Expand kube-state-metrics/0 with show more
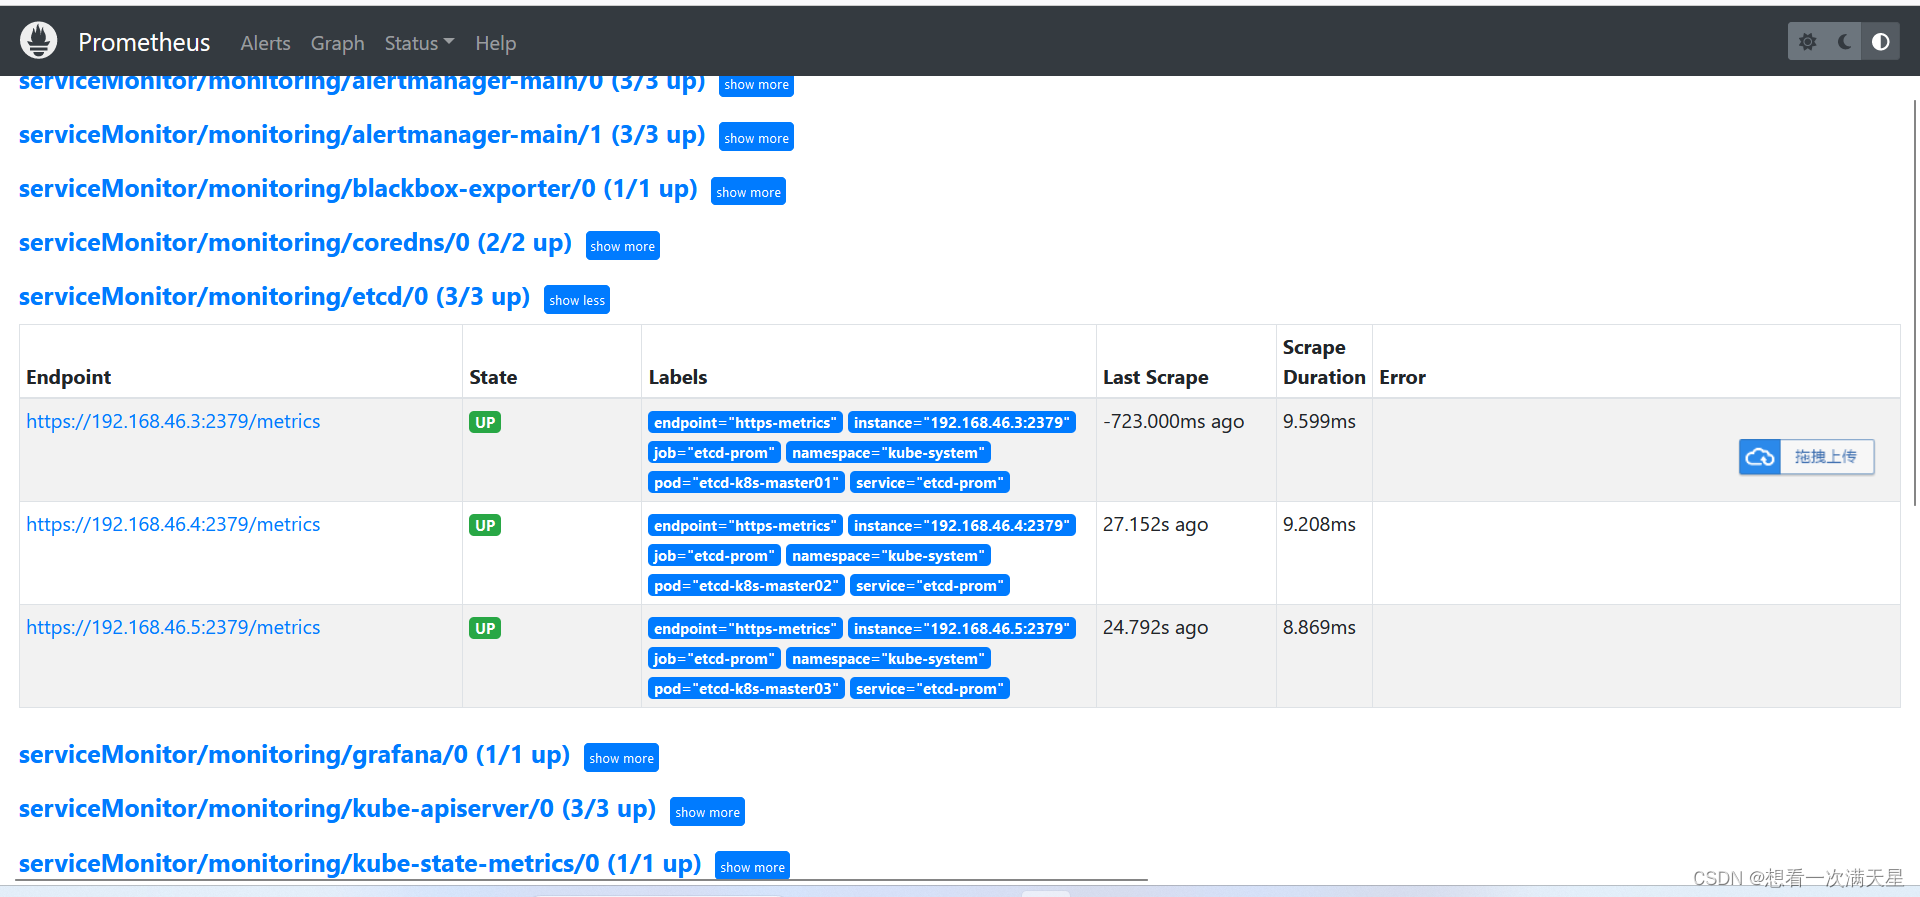The height and width of the screenshot is (897, 1920). pos(752,866)
